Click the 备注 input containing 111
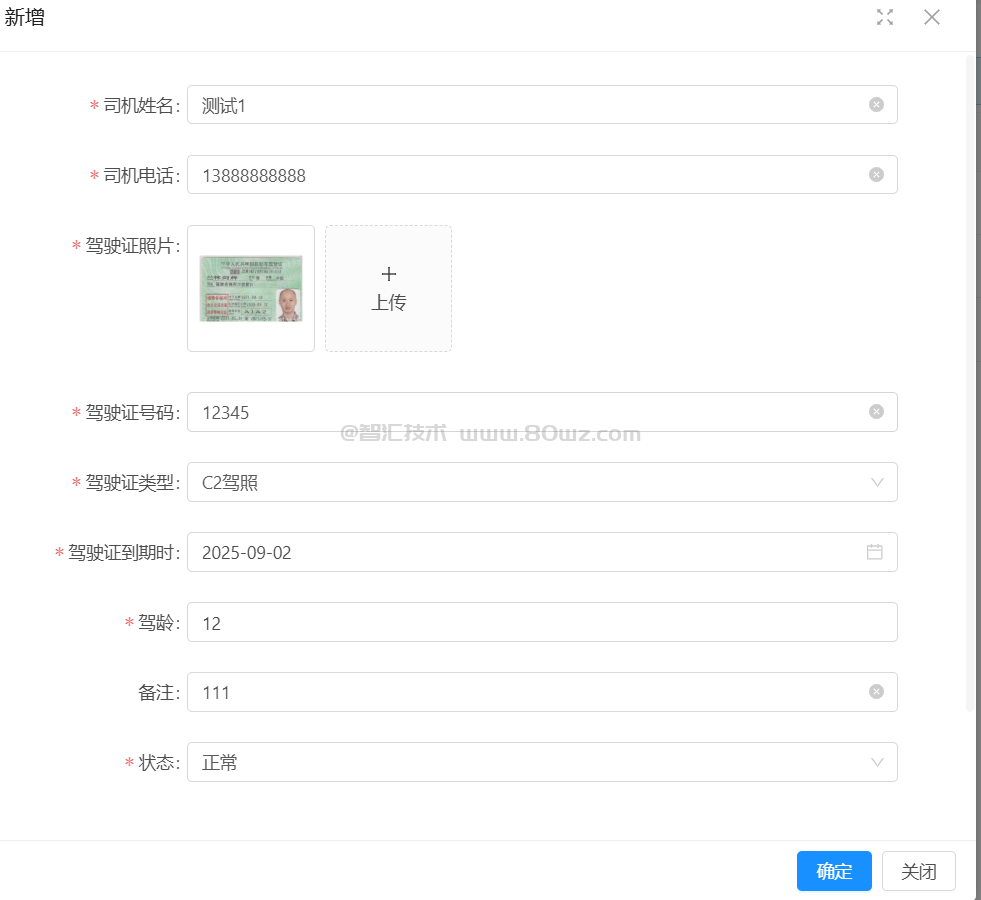 point(542,692)
